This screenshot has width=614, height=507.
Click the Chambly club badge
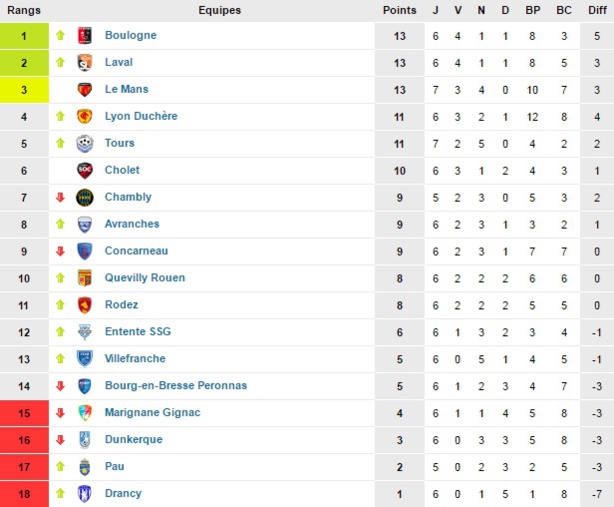click(x=85, y=197)
